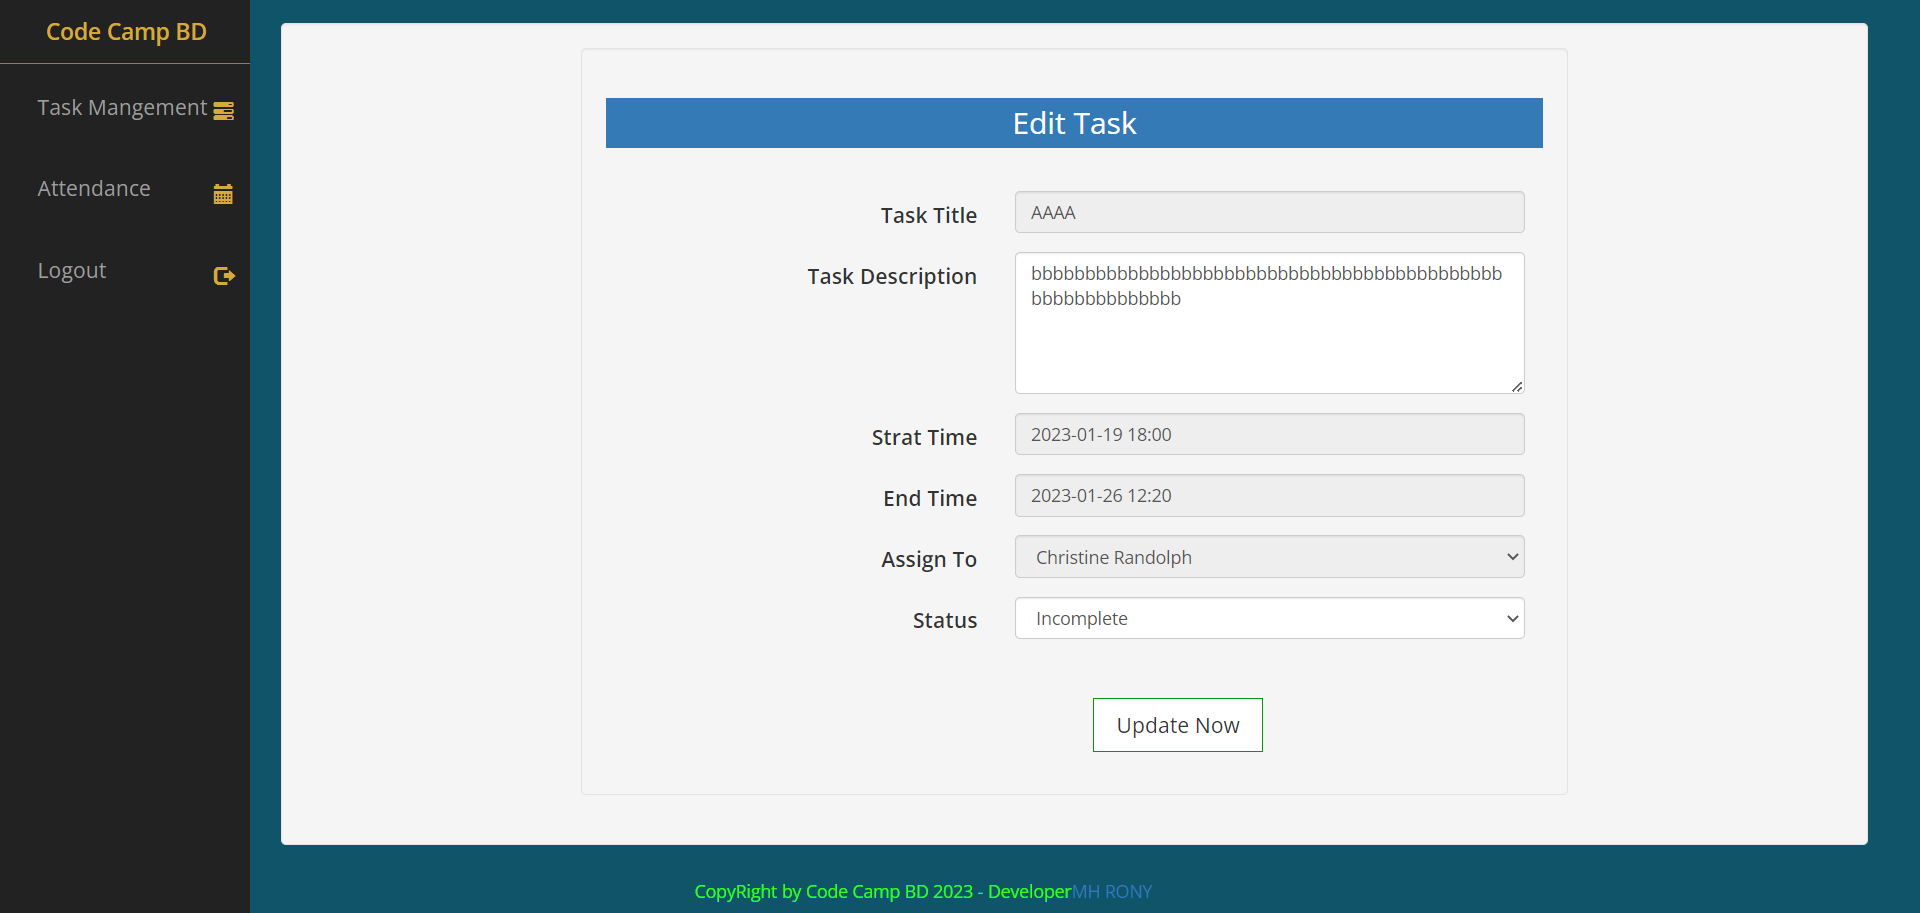Select the End Time field

click(1268, 495)
